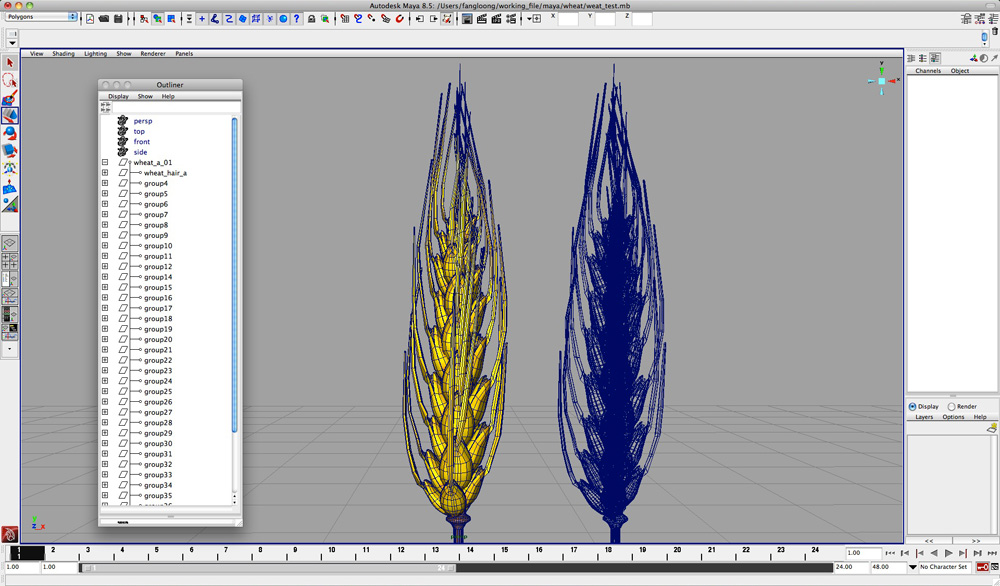The width and height of the screenshot is (1000, 586).
Task: Expand the group12 node
Action: pyautogui.click(x=105, y=267)
